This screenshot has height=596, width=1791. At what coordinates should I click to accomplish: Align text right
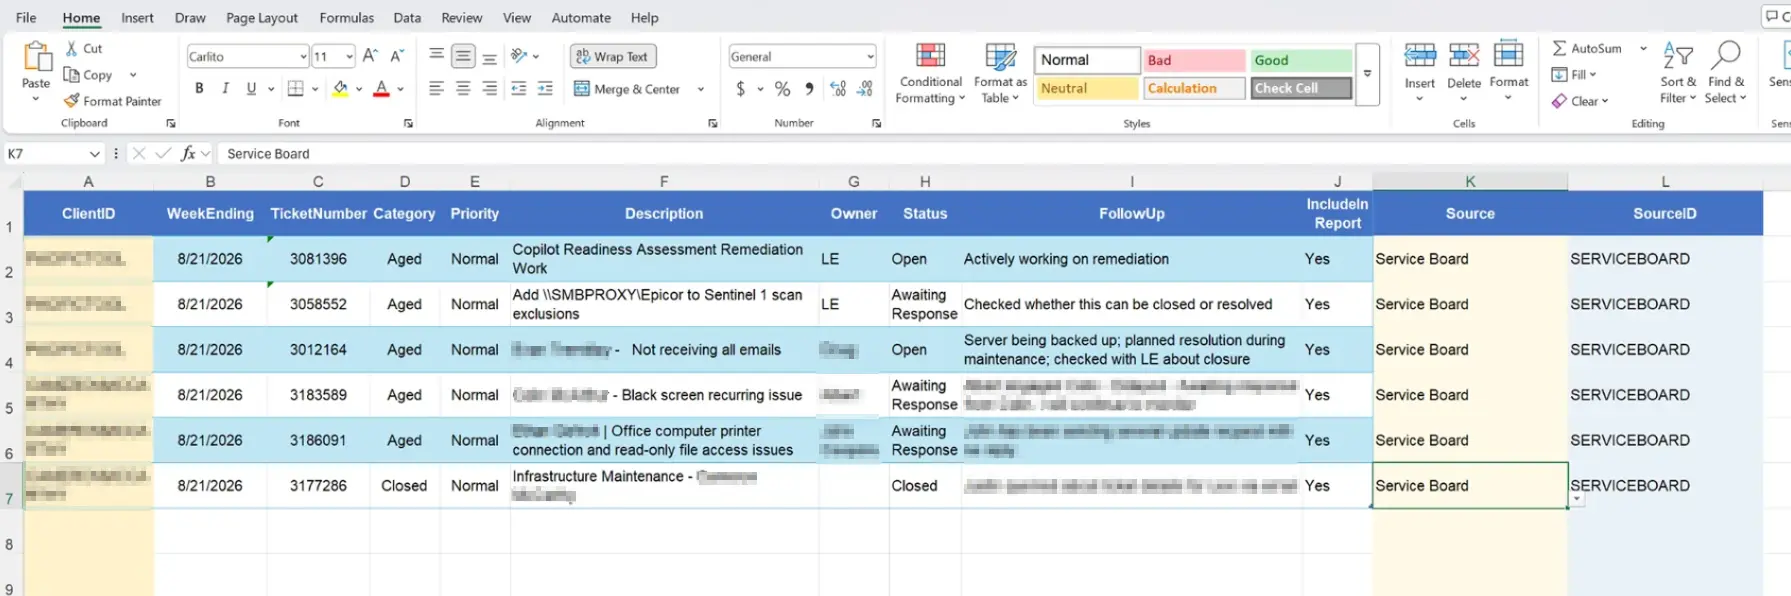490,89
